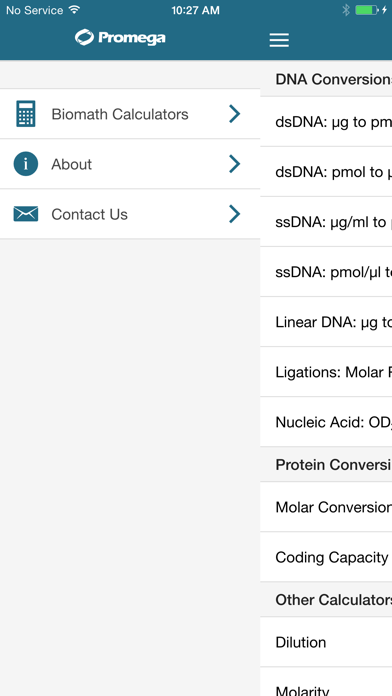
Task: Open Contact Us via its right chevron
Action: coord(235,214)
